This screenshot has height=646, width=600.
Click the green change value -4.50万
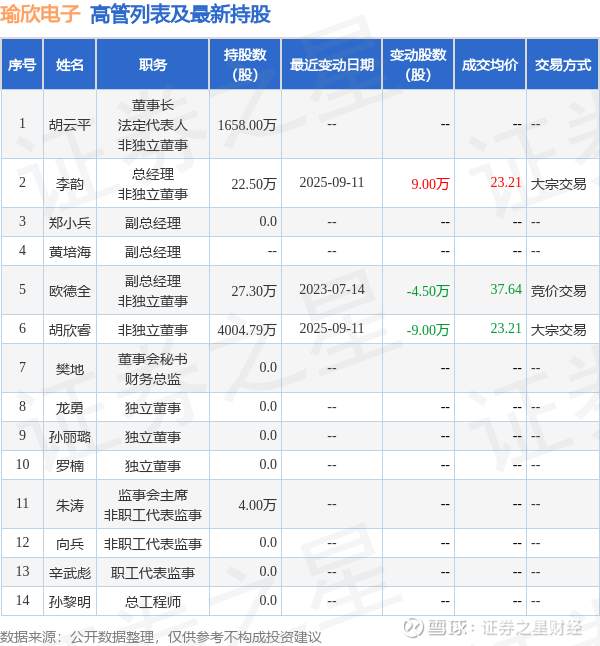click(x=428, y=291)
